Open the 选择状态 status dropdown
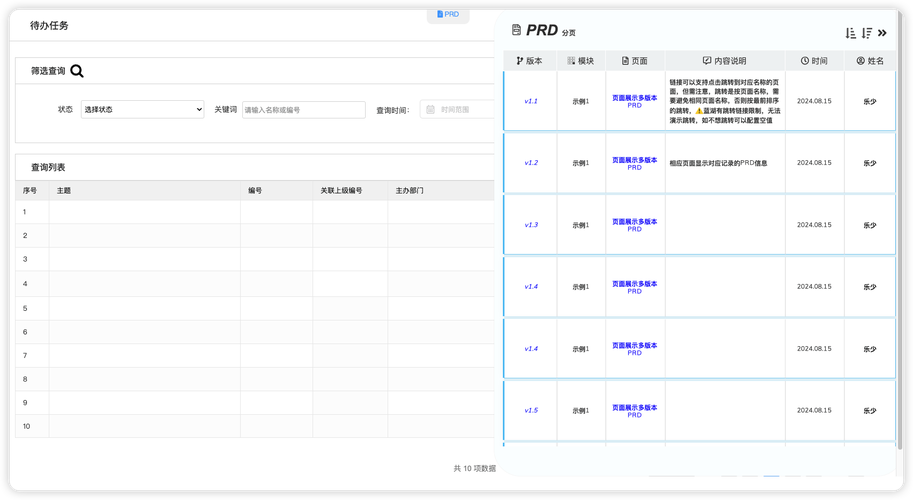The height and width of the screenshot is (500, 913). (143, 109)
